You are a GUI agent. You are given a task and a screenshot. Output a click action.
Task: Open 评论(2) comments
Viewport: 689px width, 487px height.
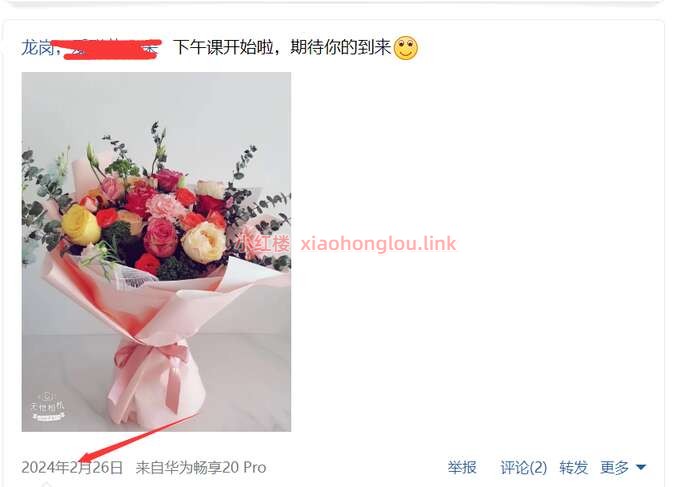523,467
